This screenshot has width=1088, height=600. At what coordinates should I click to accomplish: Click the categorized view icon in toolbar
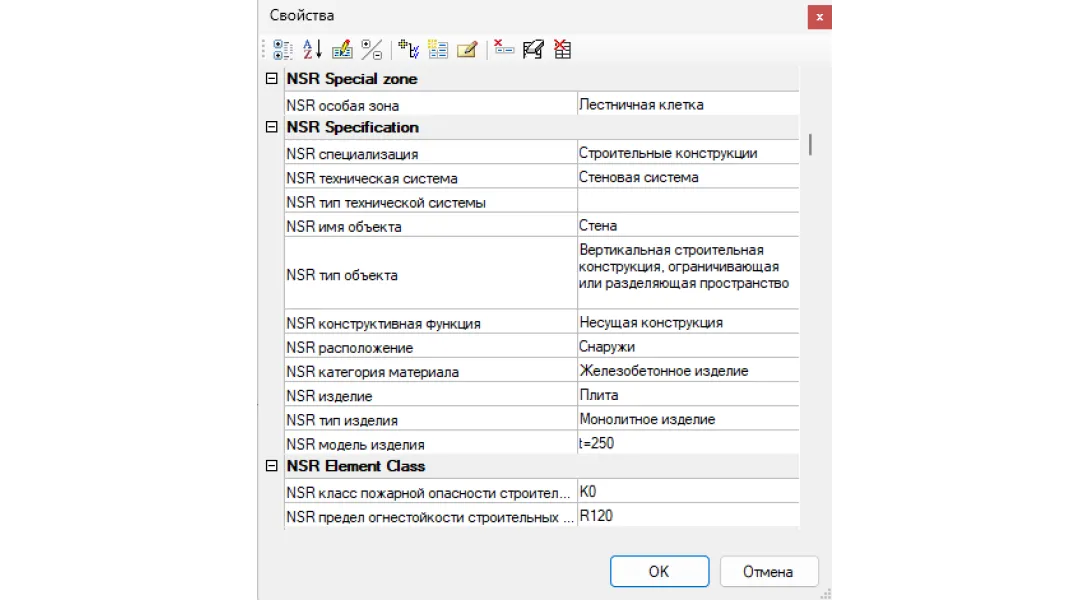click(x=282, y=48)
